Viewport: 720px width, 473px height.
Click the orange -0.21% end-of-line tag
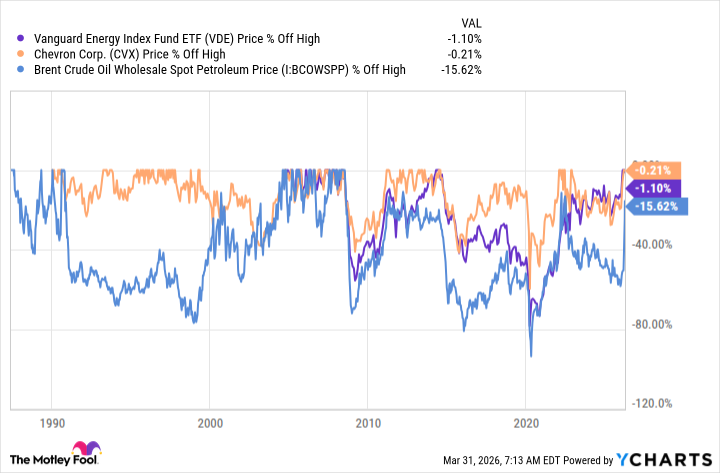[x=657, y=169]
